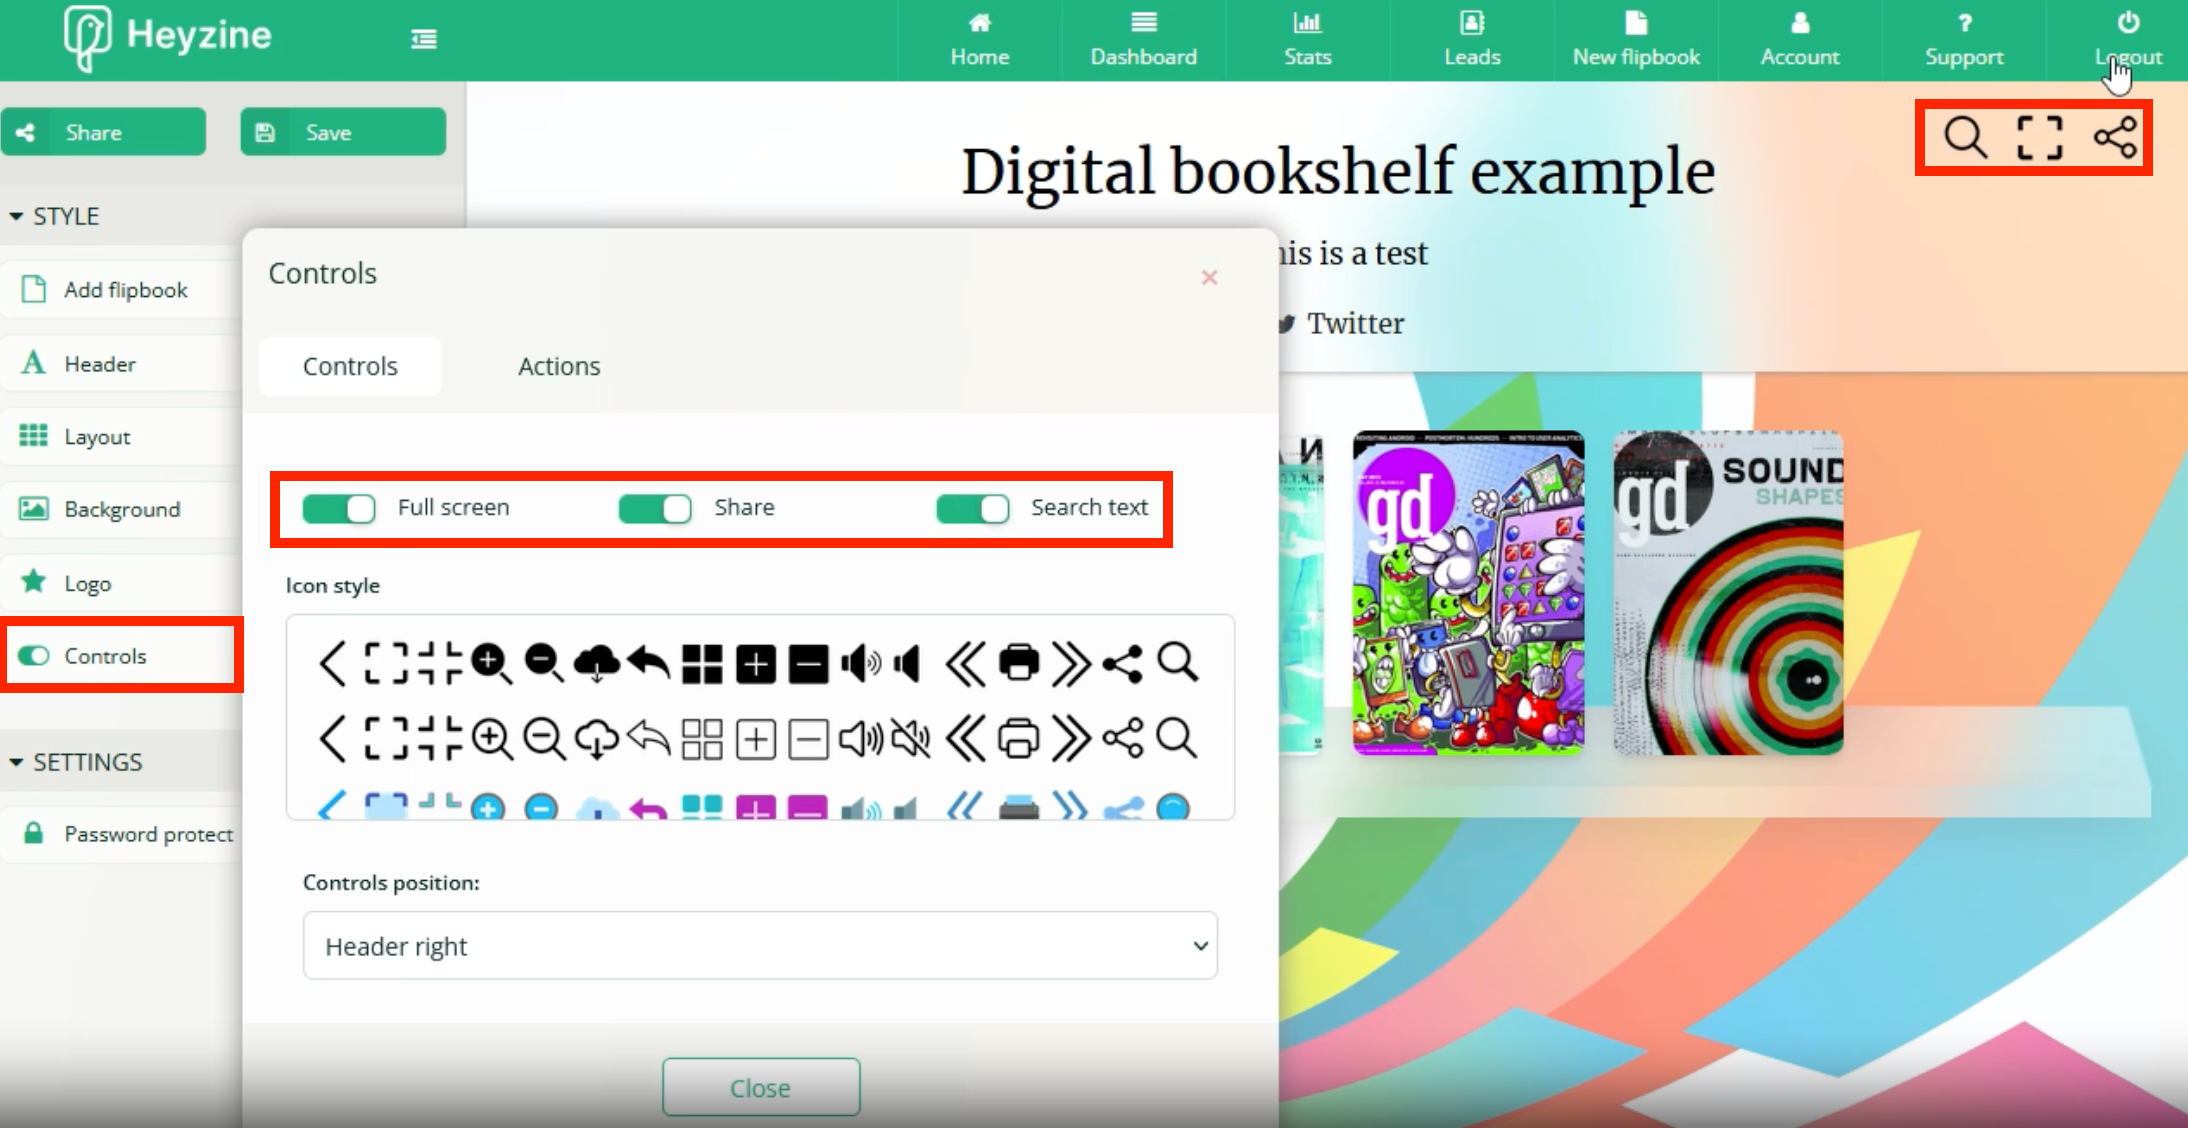The height and width of the screenshot is (1128, 2188).
Task: Click the fullscreen icon in the top right
Action: point(2038,136)
